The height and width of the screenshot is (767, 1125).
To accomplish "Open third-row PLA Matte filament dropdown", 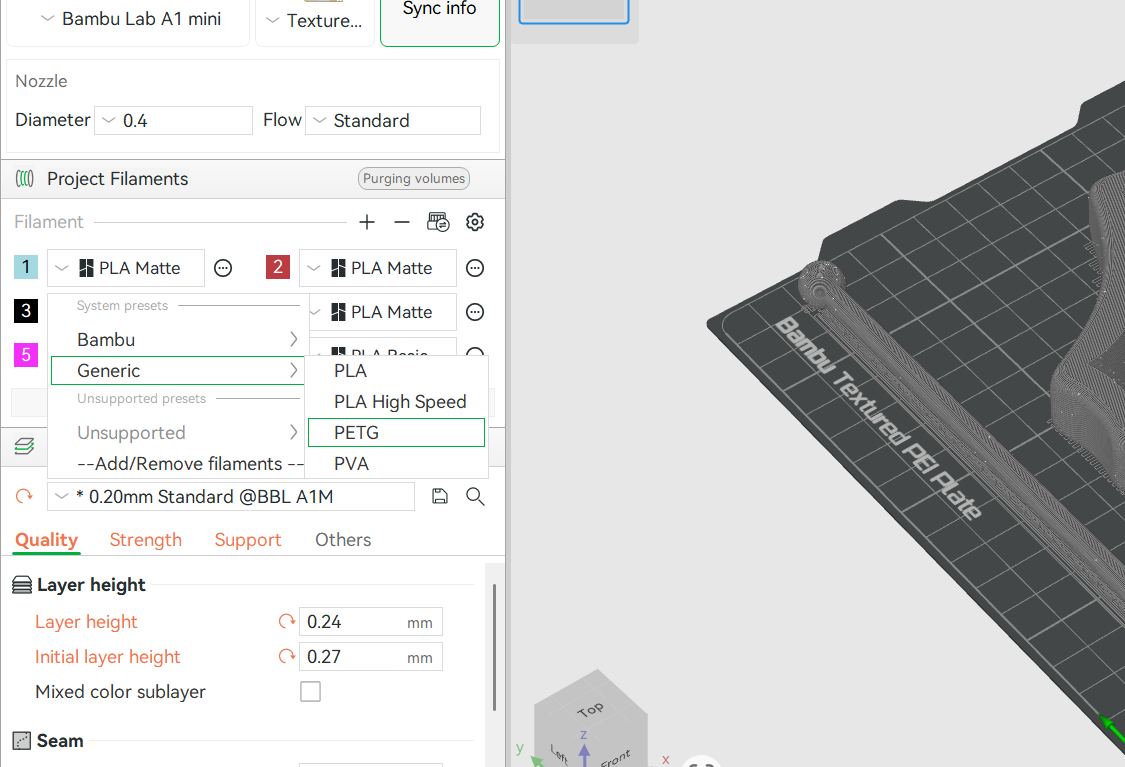I will coord(383,312).
